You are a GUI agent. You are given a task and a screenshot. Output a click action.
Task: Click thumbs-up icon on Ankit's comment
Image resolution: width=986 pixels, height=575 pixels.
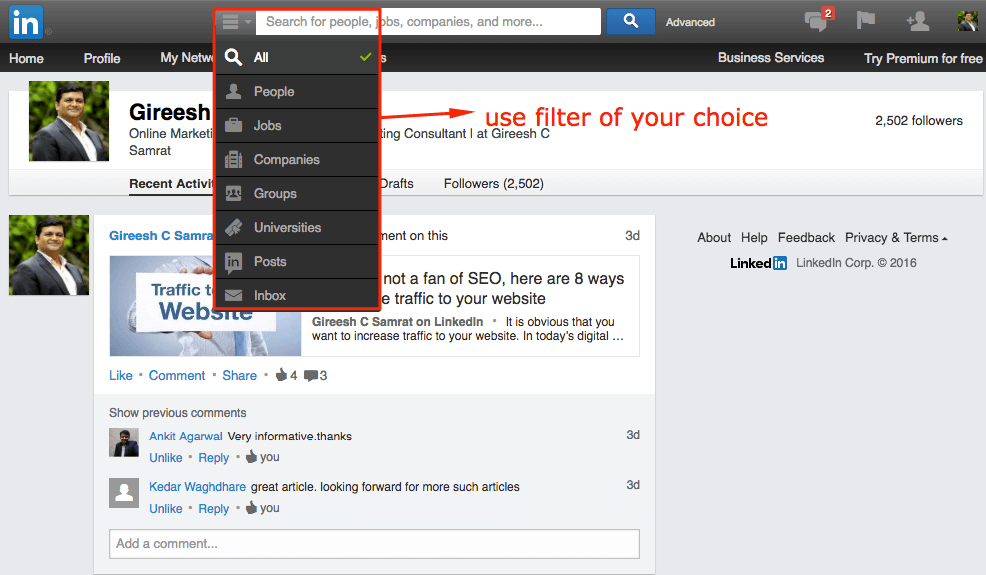[x=252, y=457]
